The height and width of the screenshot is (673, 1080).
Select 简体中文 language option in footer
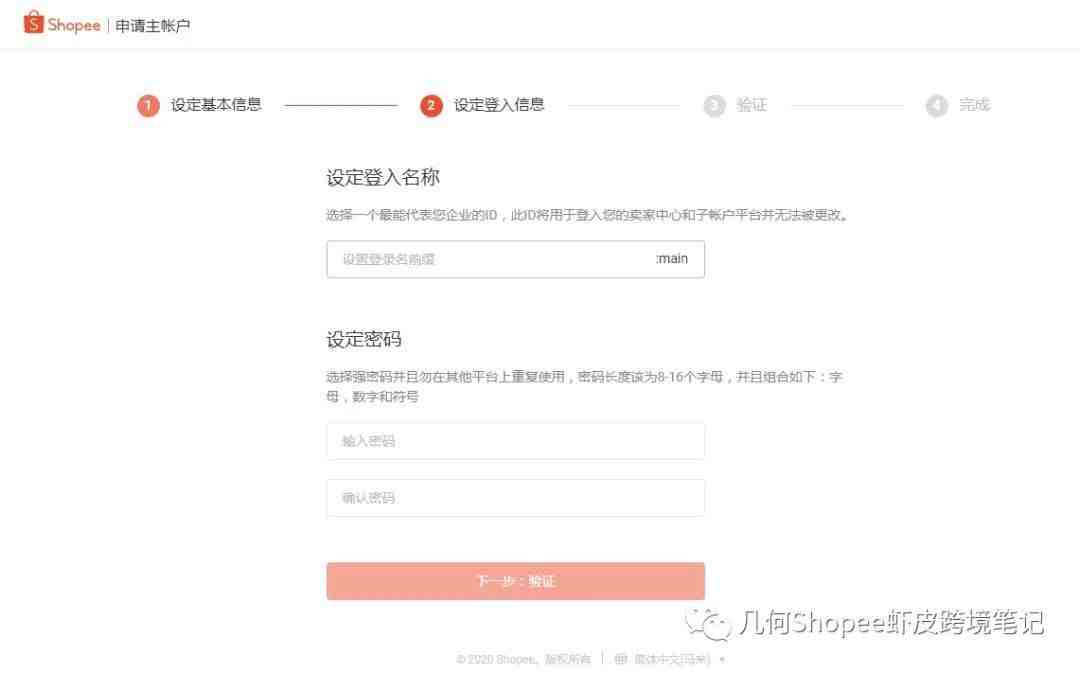tap(672, 659)
